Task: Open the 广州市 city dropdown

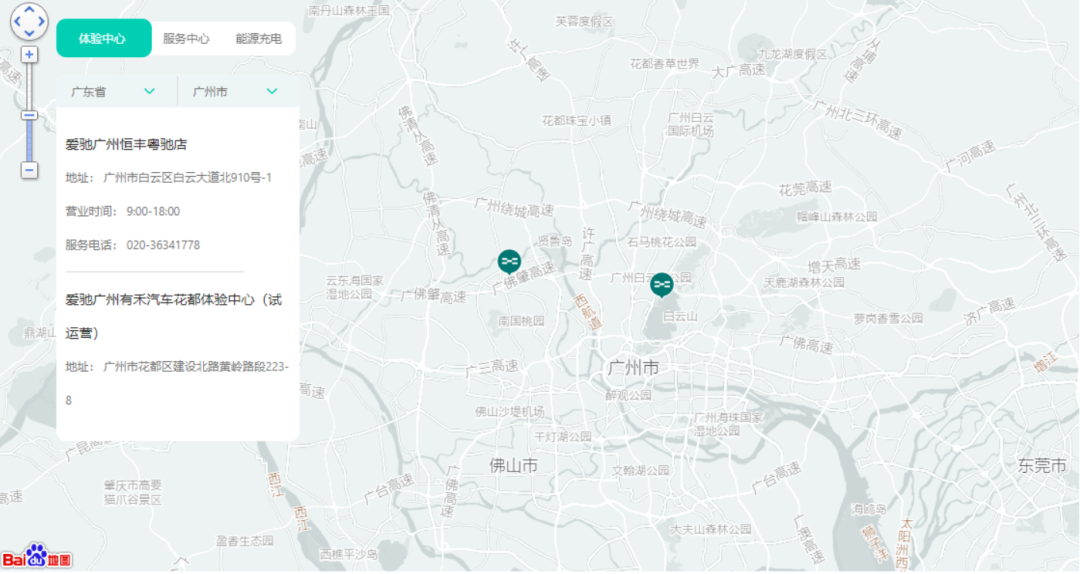Action: [x=238, y=91]
